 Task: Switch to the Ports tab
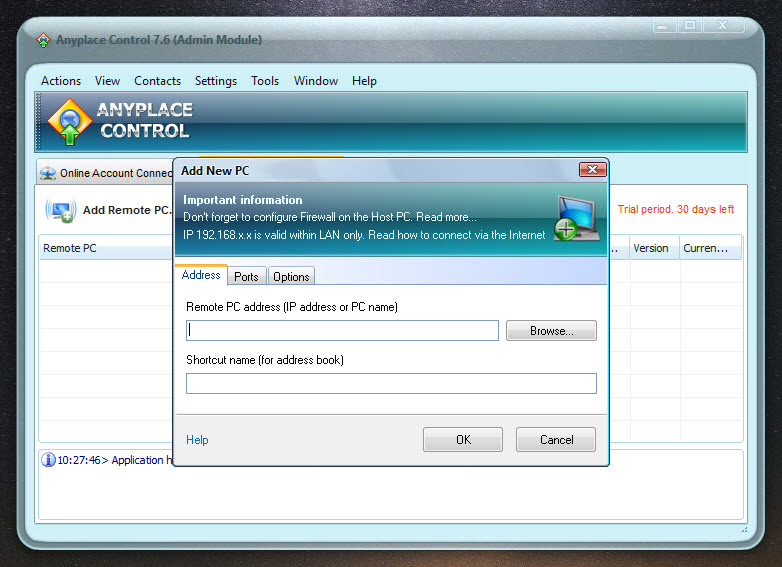coord(246,277)
